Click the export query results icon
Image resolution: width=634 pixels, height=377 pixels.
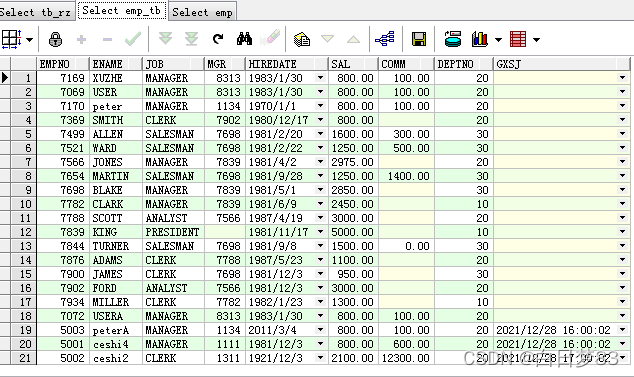click(x=453, y=39)
